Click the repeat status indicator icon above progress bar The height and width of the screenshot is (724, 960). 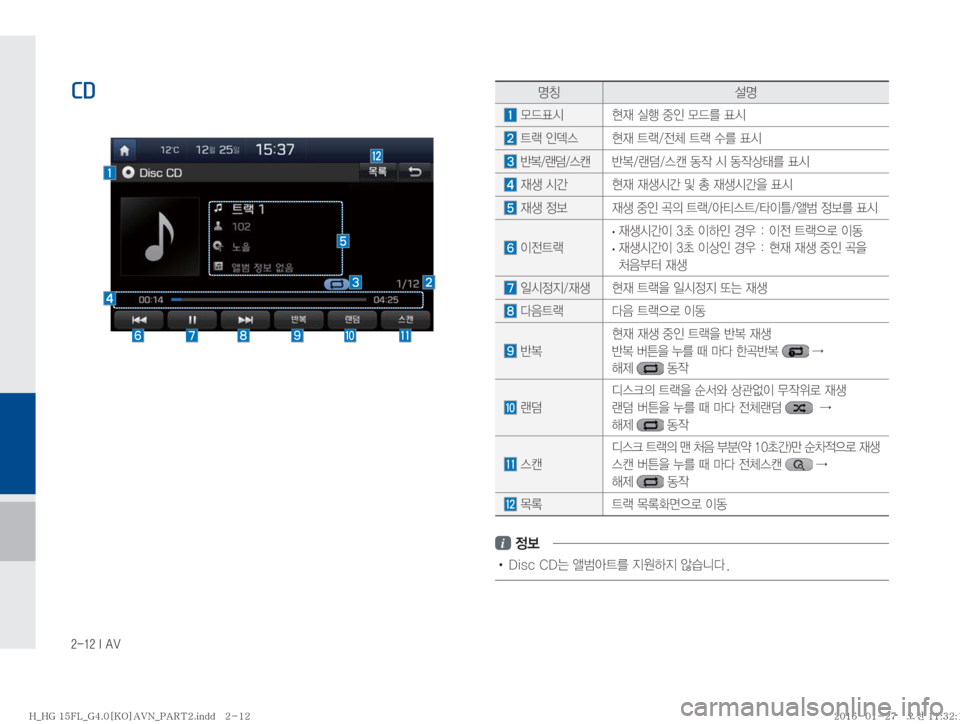[337, 284]
